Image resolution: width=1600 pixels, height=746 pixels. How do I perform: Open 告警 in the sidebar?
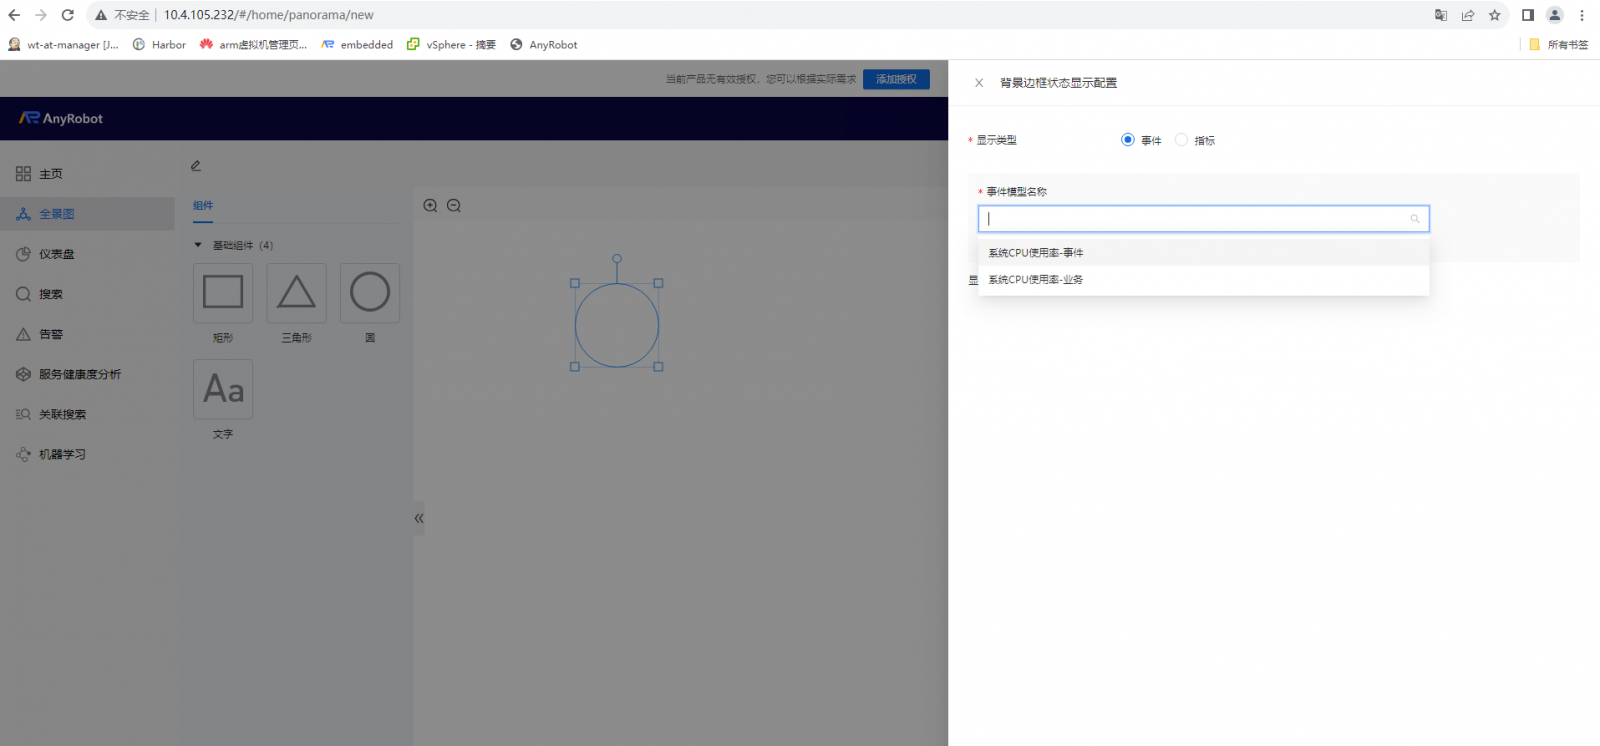coord(87,334)
